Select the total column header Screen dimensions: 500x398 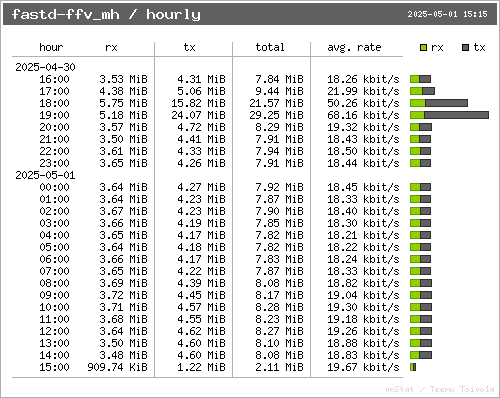[270, 47]
